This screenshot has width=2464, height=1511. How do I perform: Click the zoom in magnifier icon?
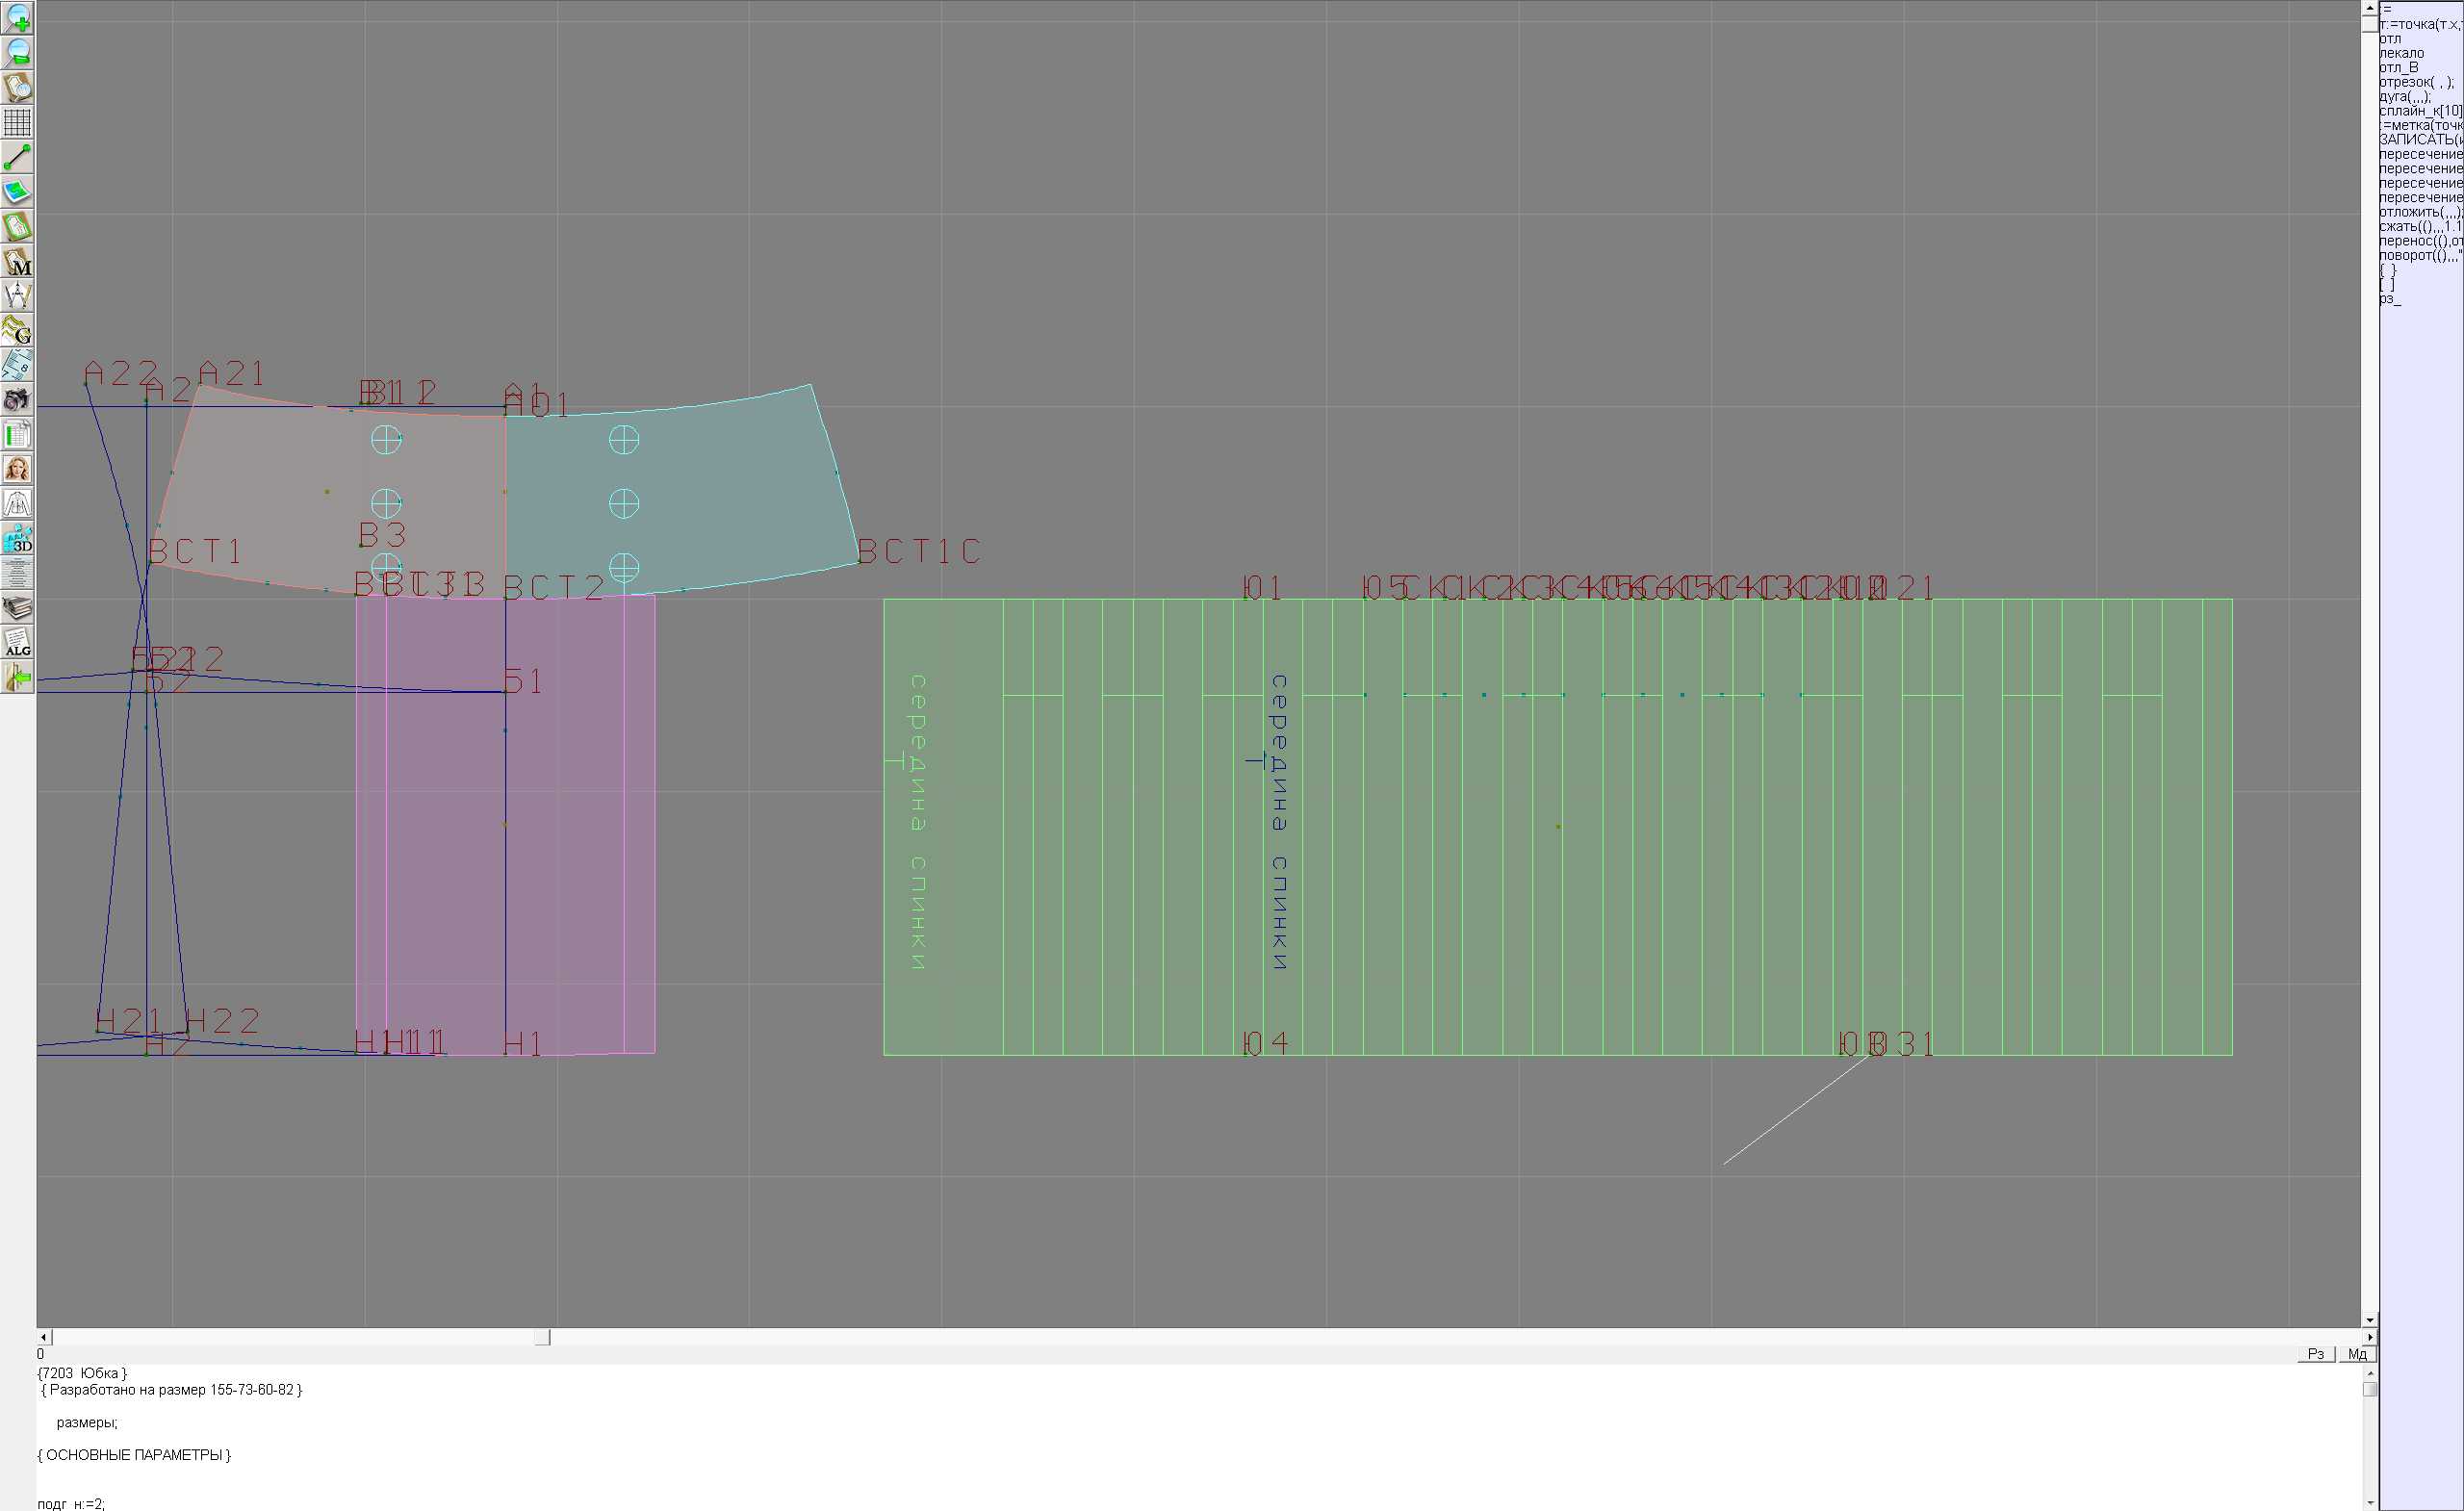coord(17,18)
